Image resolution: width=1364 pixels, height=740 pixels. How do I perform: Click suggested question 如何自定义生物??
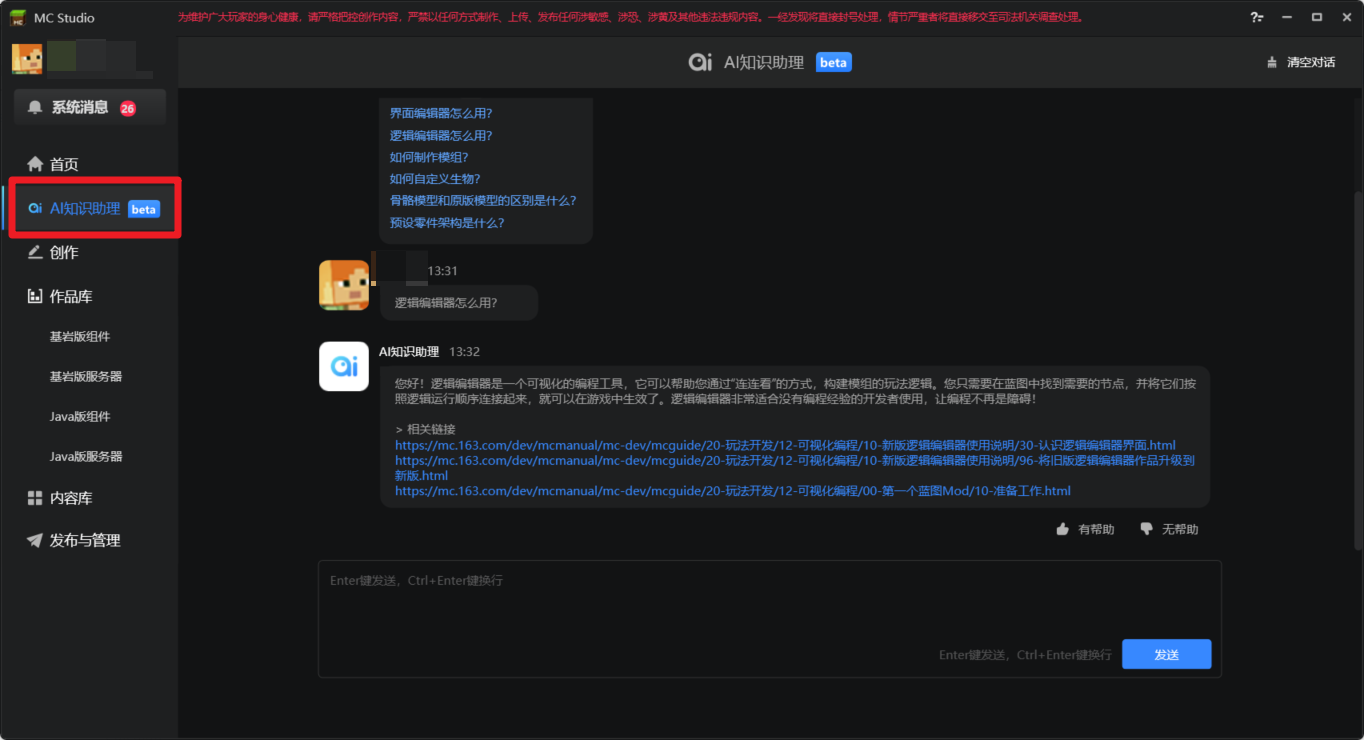pyautogui.click(x=435, y=179)
